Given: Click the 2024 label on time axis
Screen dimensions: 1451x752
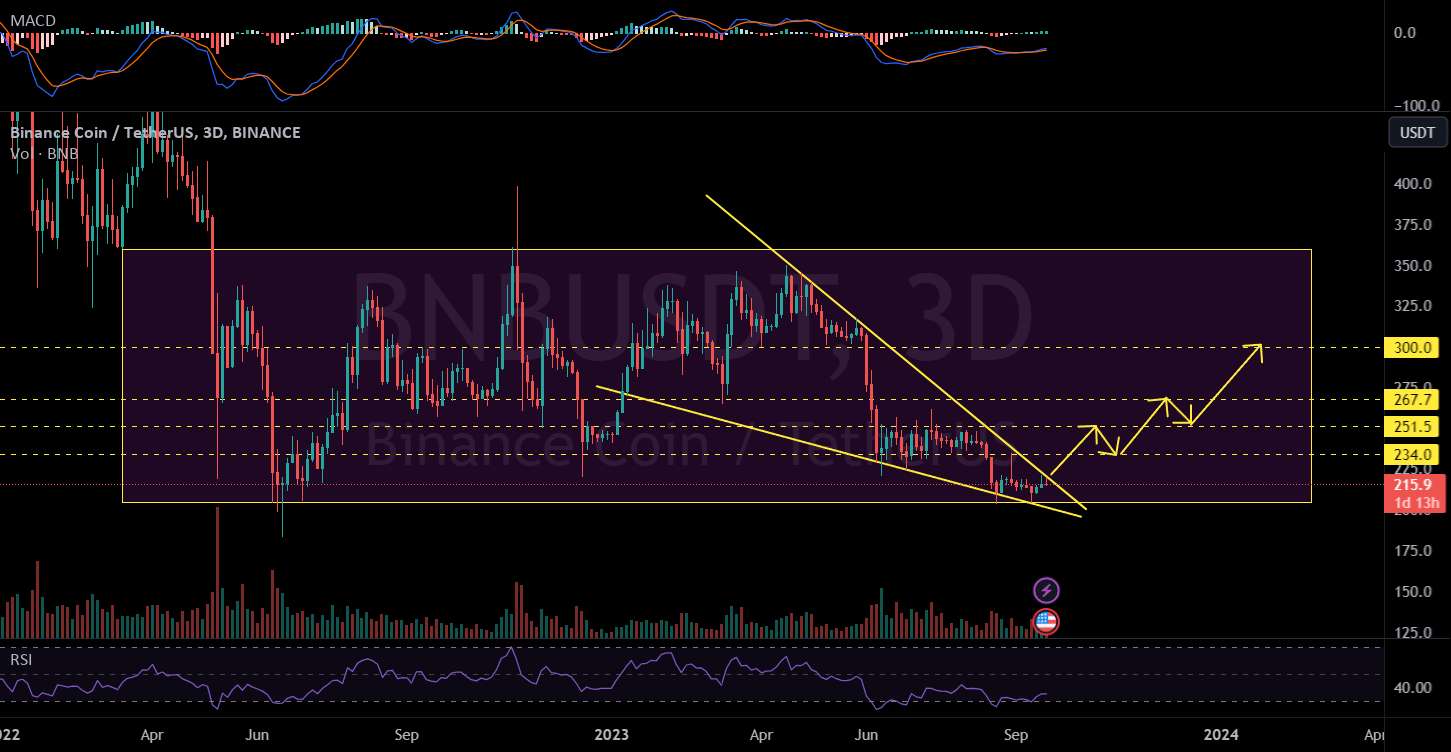Looking at the screenshot, I should 1221,734.
